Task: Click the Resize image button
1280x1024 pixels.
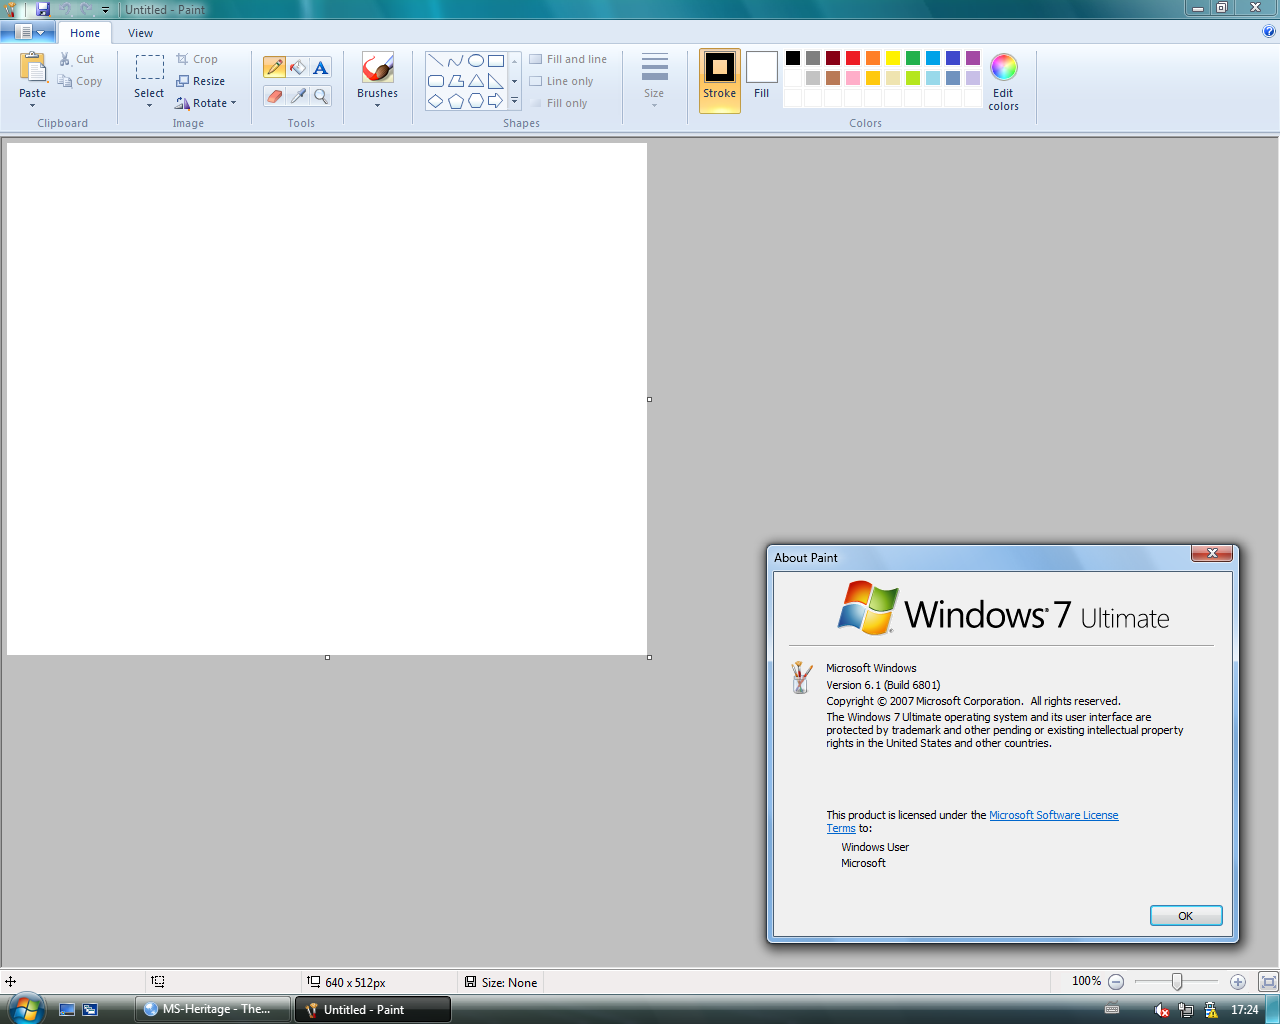Action: pyautogui.click(x=201, y=81)
